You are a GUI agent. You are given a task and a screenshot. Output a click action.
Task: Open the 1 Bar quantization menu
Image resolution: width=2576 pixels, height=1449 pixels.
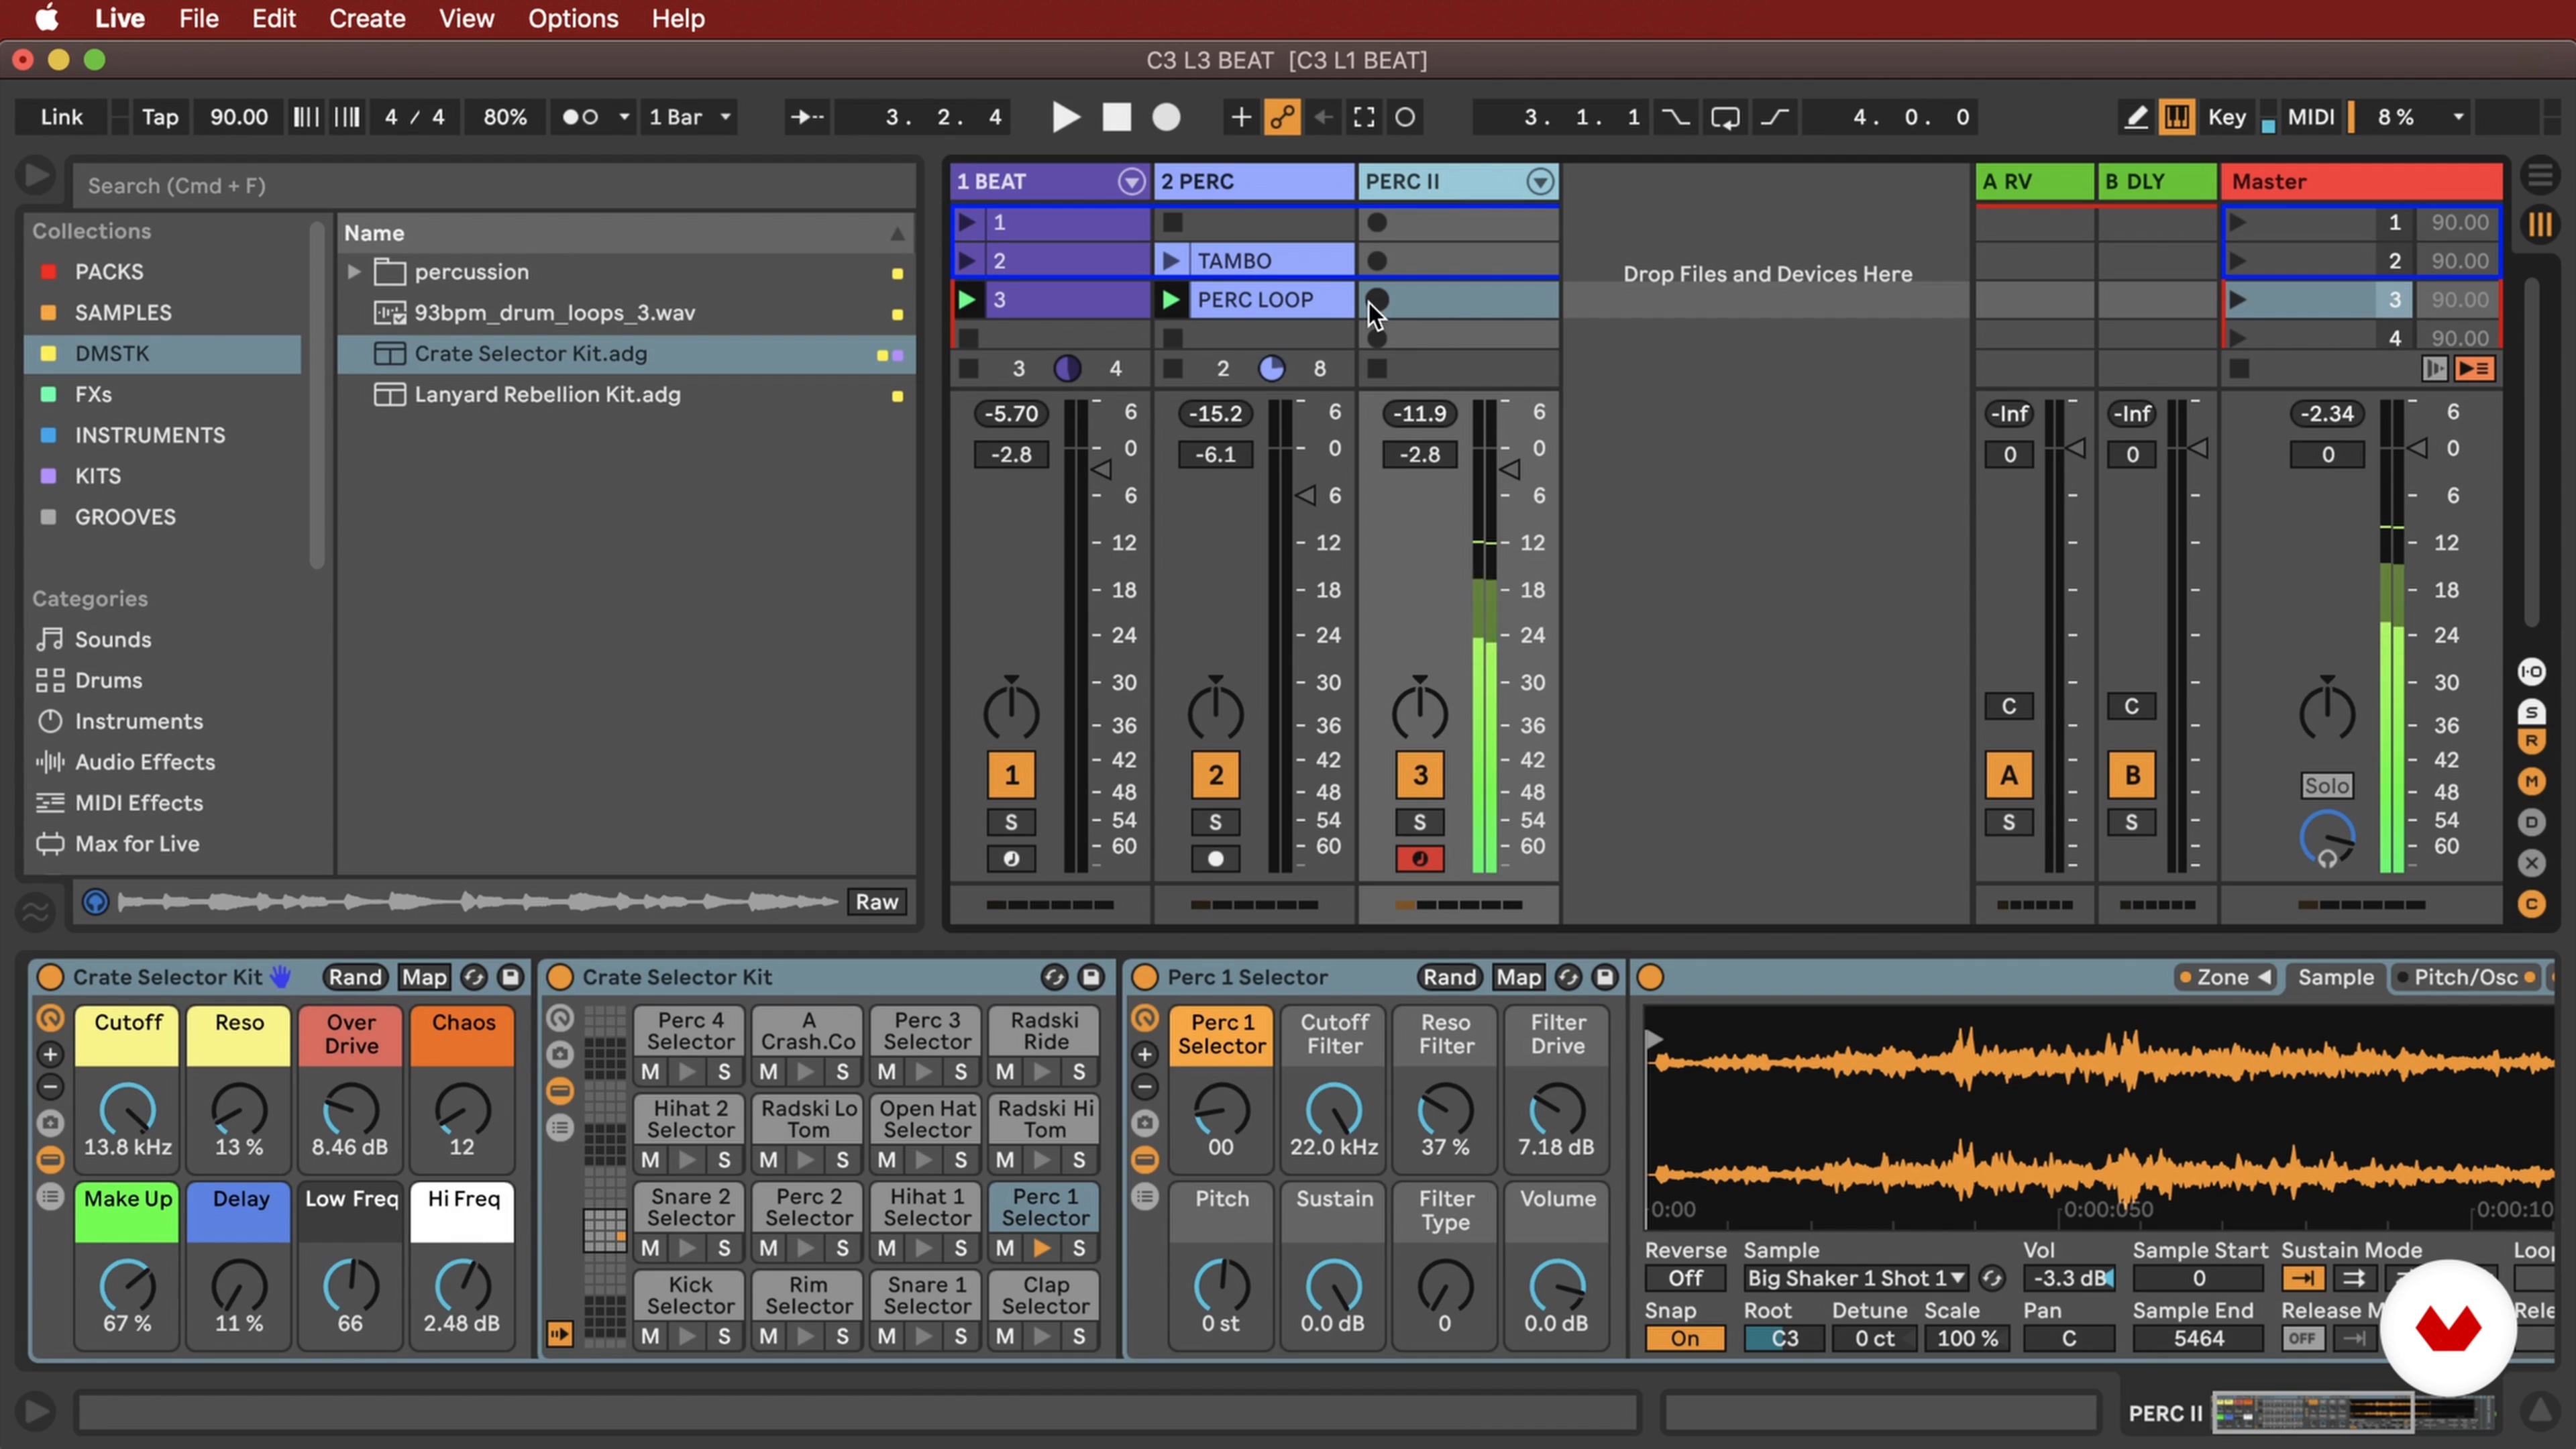coord(690,117)
